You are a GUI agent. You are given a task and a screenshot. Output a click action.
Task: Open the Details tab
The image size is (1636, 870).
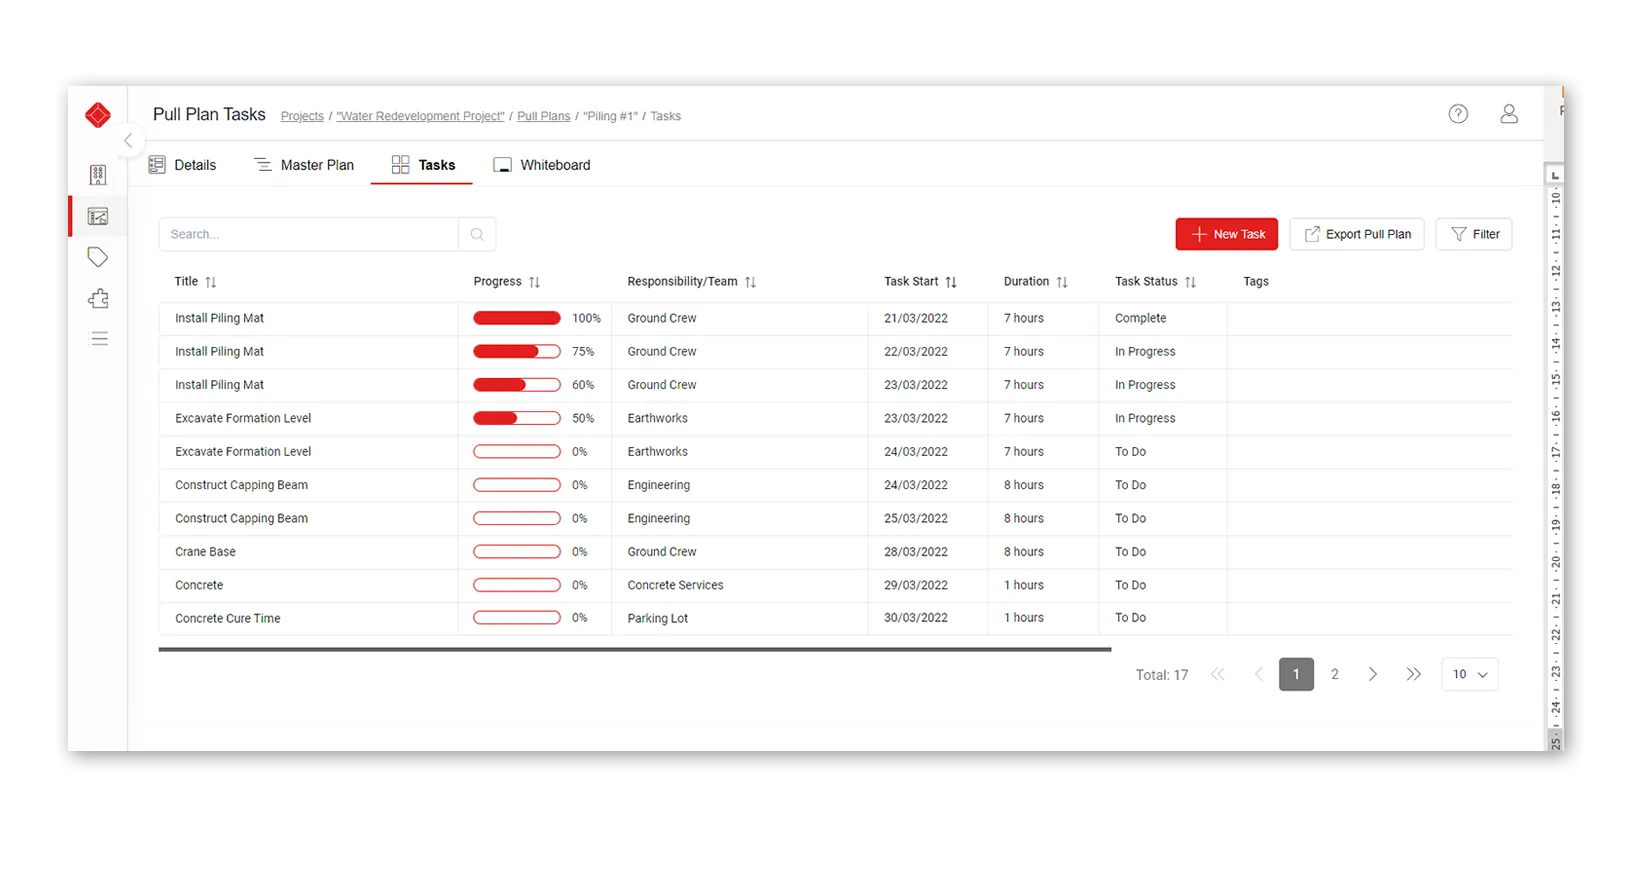(183, 165)
